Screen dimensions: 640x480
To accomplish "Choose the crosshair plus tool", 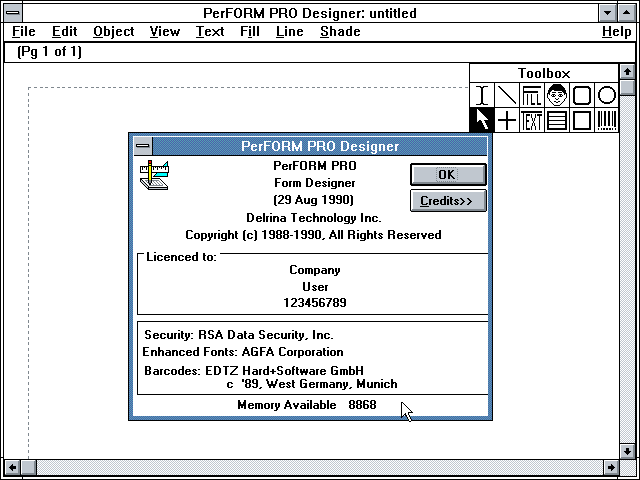I will [507, 120].
